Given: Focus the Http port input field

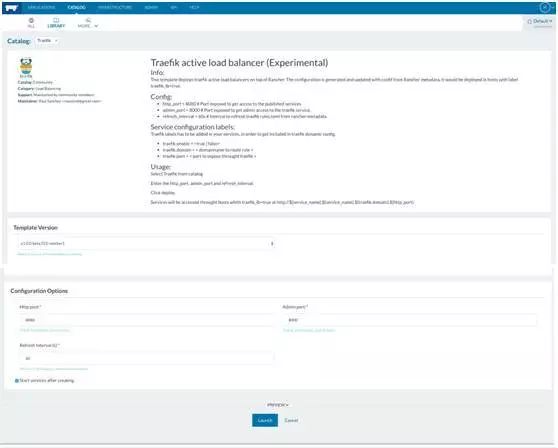Looking at the screenshot, I should (146, 320).
